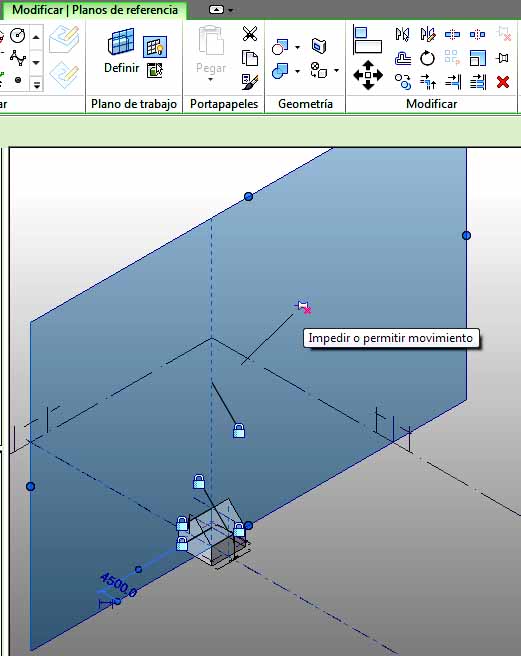Select the Move tool

[368, 75]
